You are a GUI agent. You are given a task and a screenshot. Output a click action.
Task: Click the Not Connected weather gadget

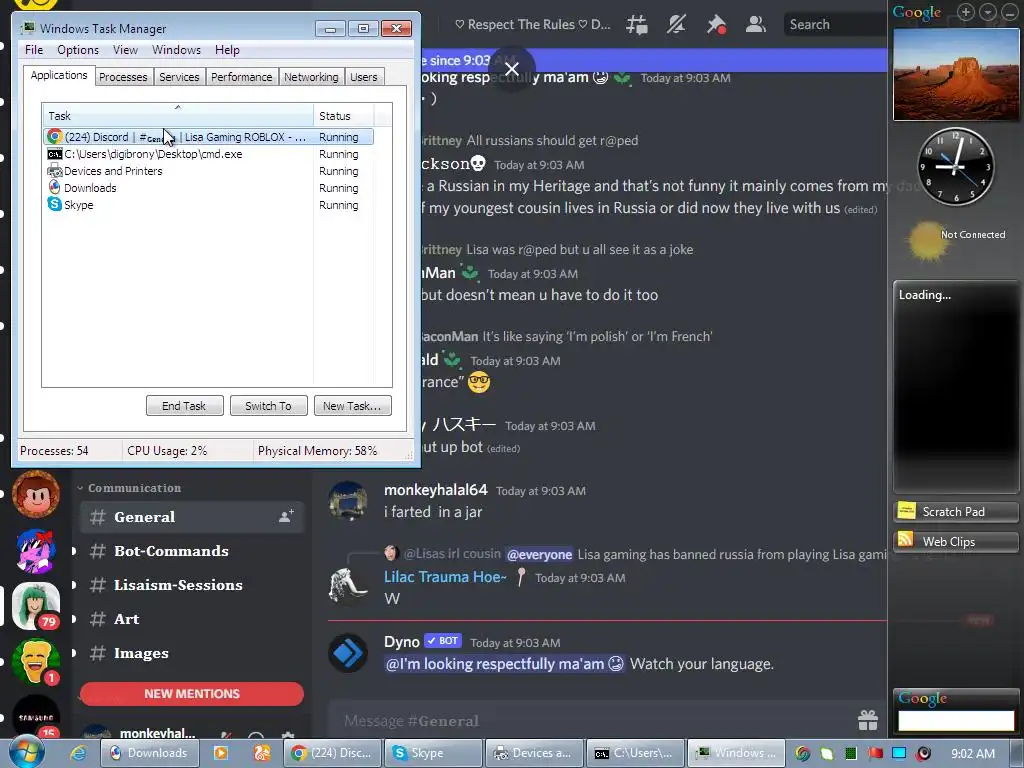click(x=955, y=240)
